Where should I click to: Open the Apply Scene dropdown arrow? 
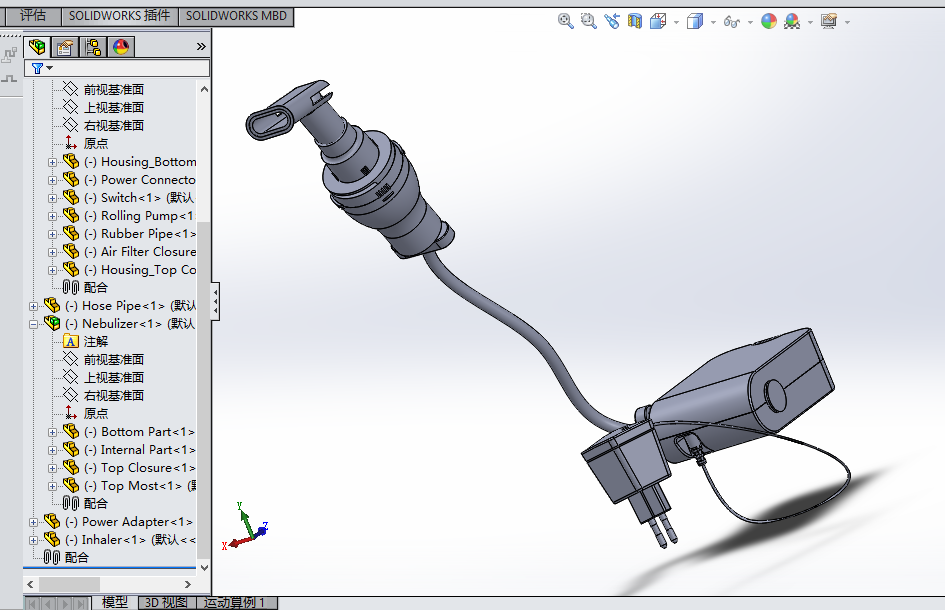[810, 22]
